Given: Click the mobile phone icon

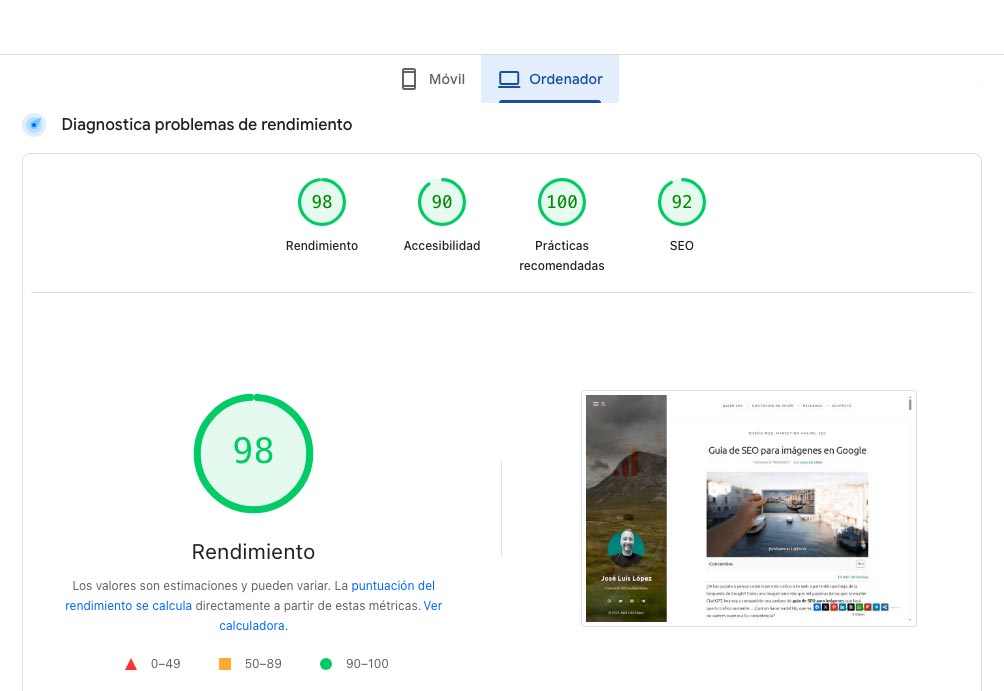Looking at the screenshot, I should coord(408,79).
